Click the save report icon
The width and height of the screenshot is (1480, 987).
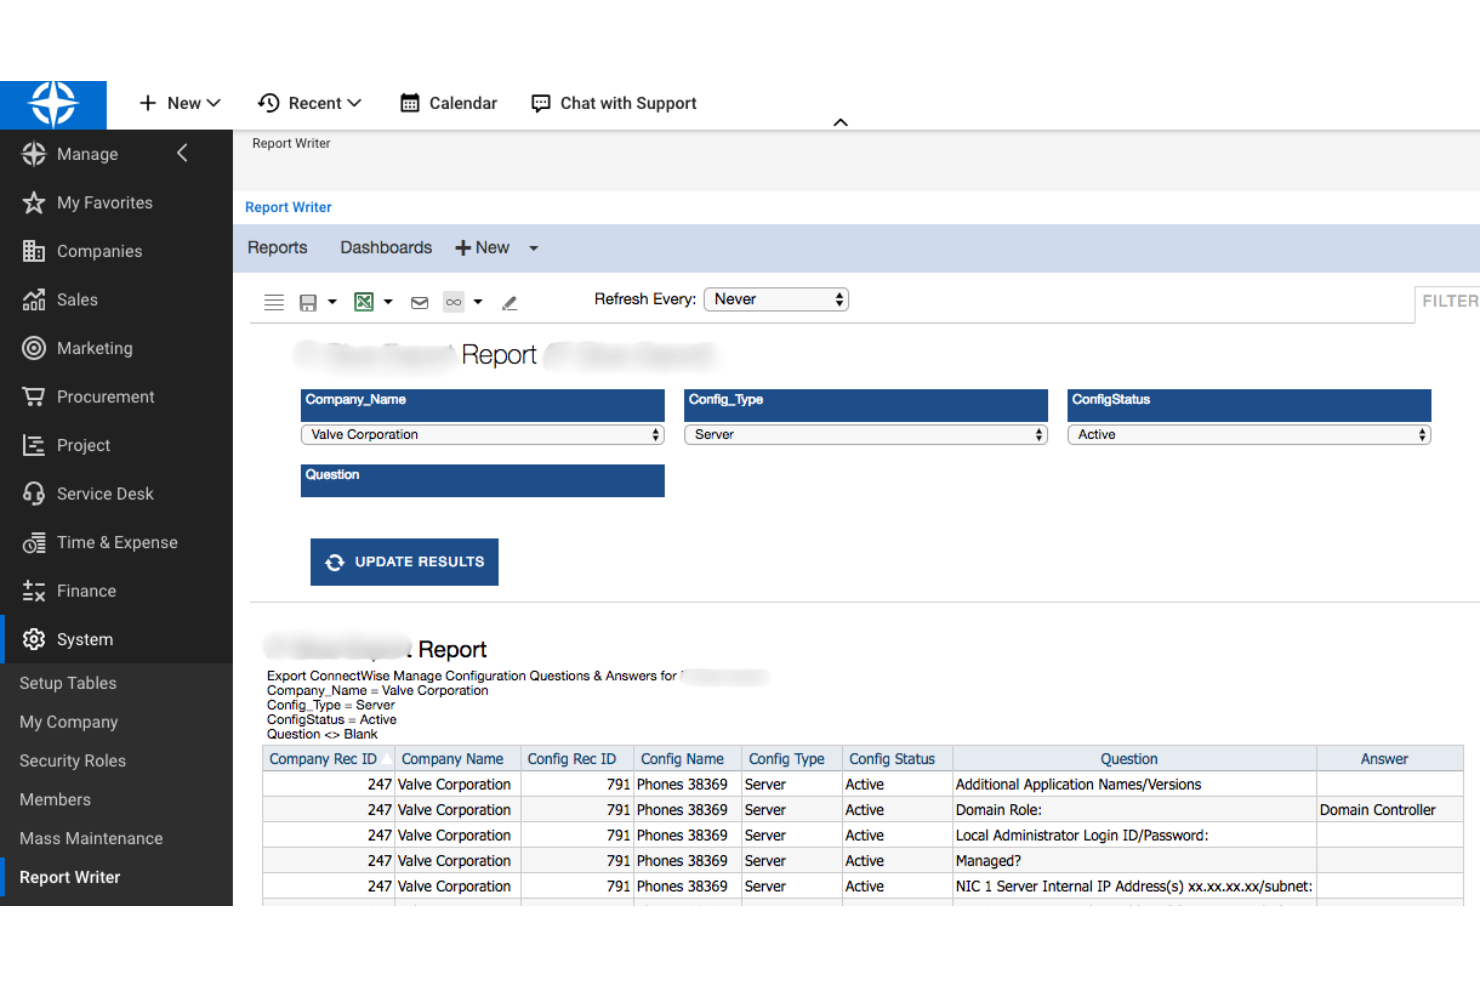[307, 301]
